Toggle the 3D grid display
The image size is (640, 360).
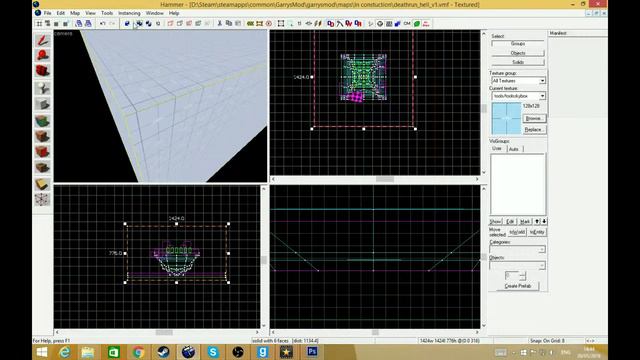coord(48,24)
